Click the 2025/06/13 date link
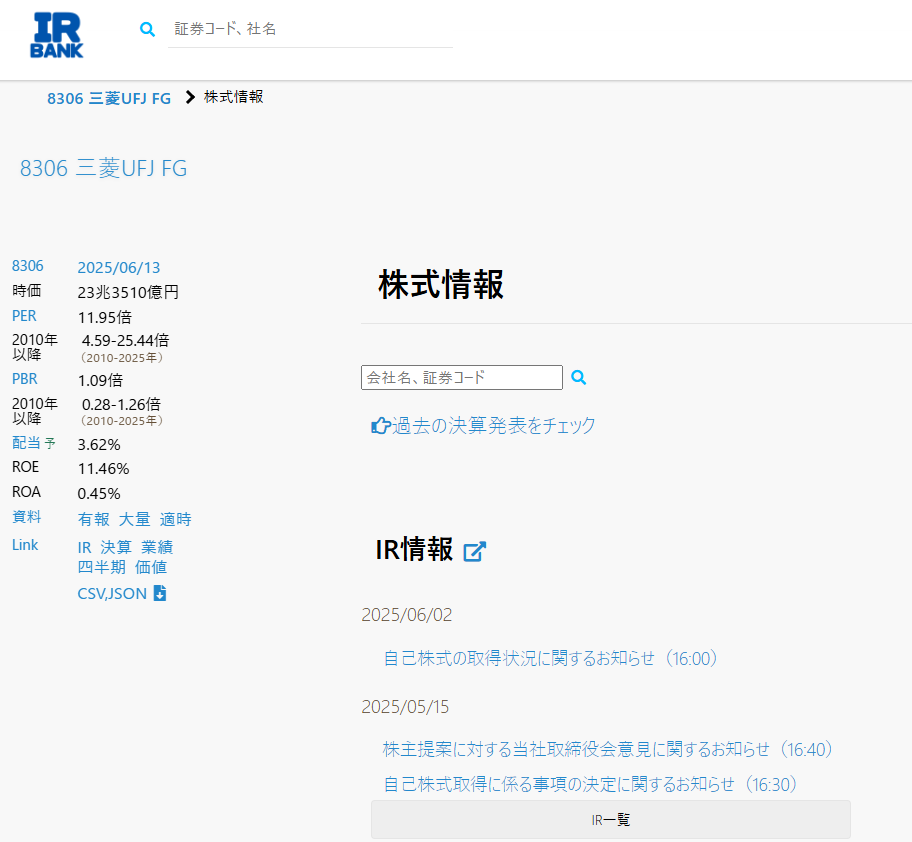Screen dimensions: 912x842 pyautogui.click(x=118, y=267)
